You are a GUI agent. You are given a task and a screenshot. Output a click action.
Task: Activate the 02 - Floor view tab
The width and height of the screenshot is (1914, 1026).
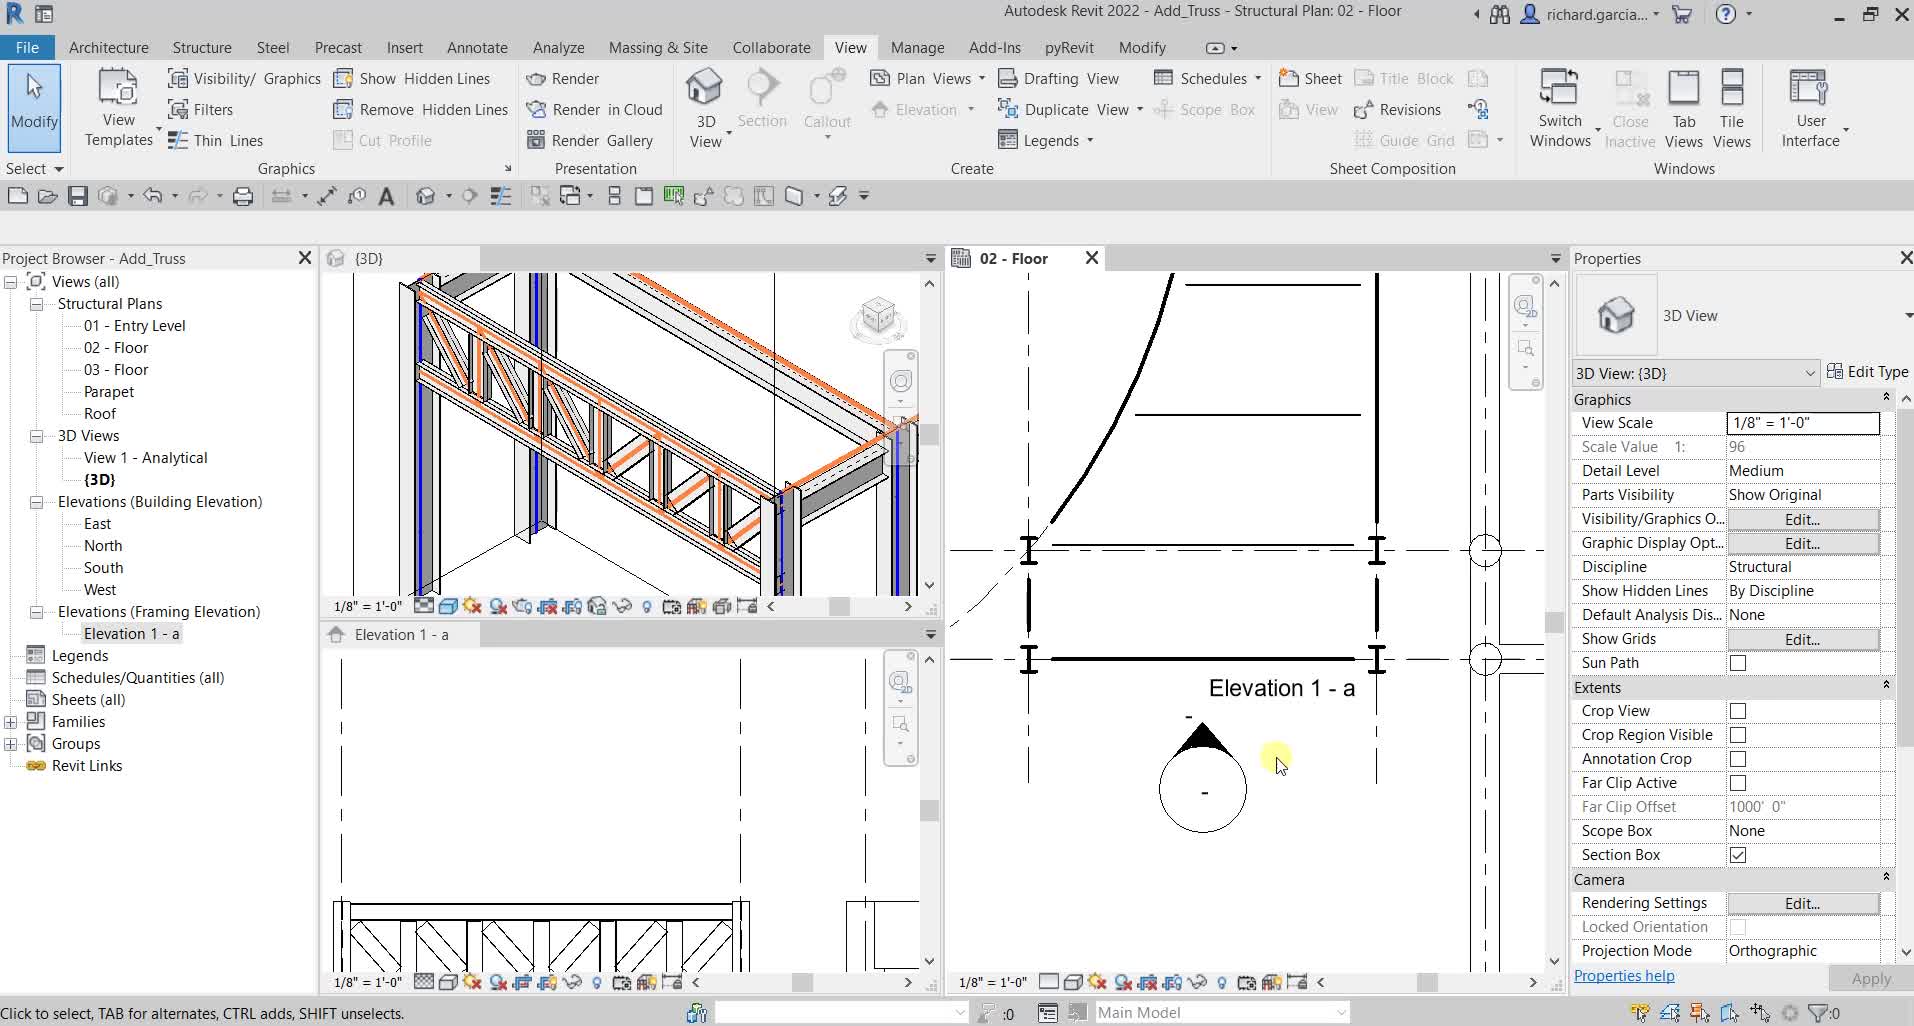coord(1014,258)
